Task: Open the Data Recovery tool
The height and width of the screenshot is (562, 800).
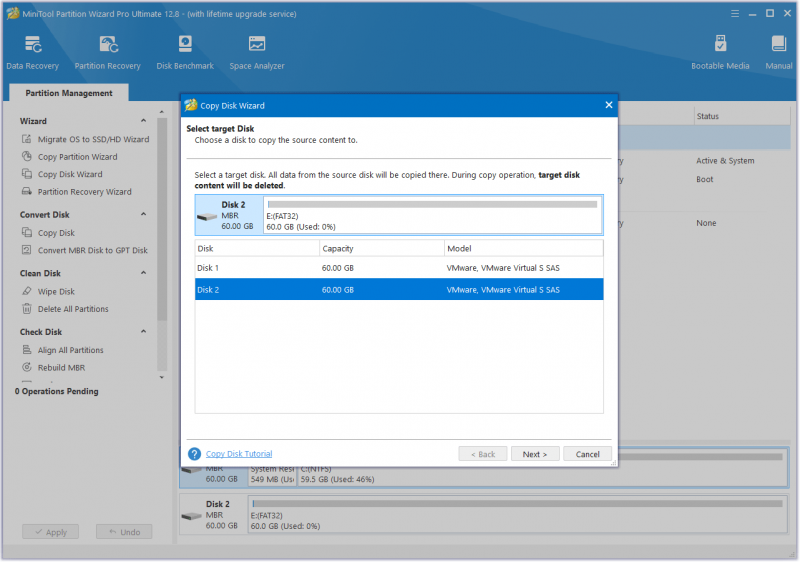Action: tap(33, 53)
